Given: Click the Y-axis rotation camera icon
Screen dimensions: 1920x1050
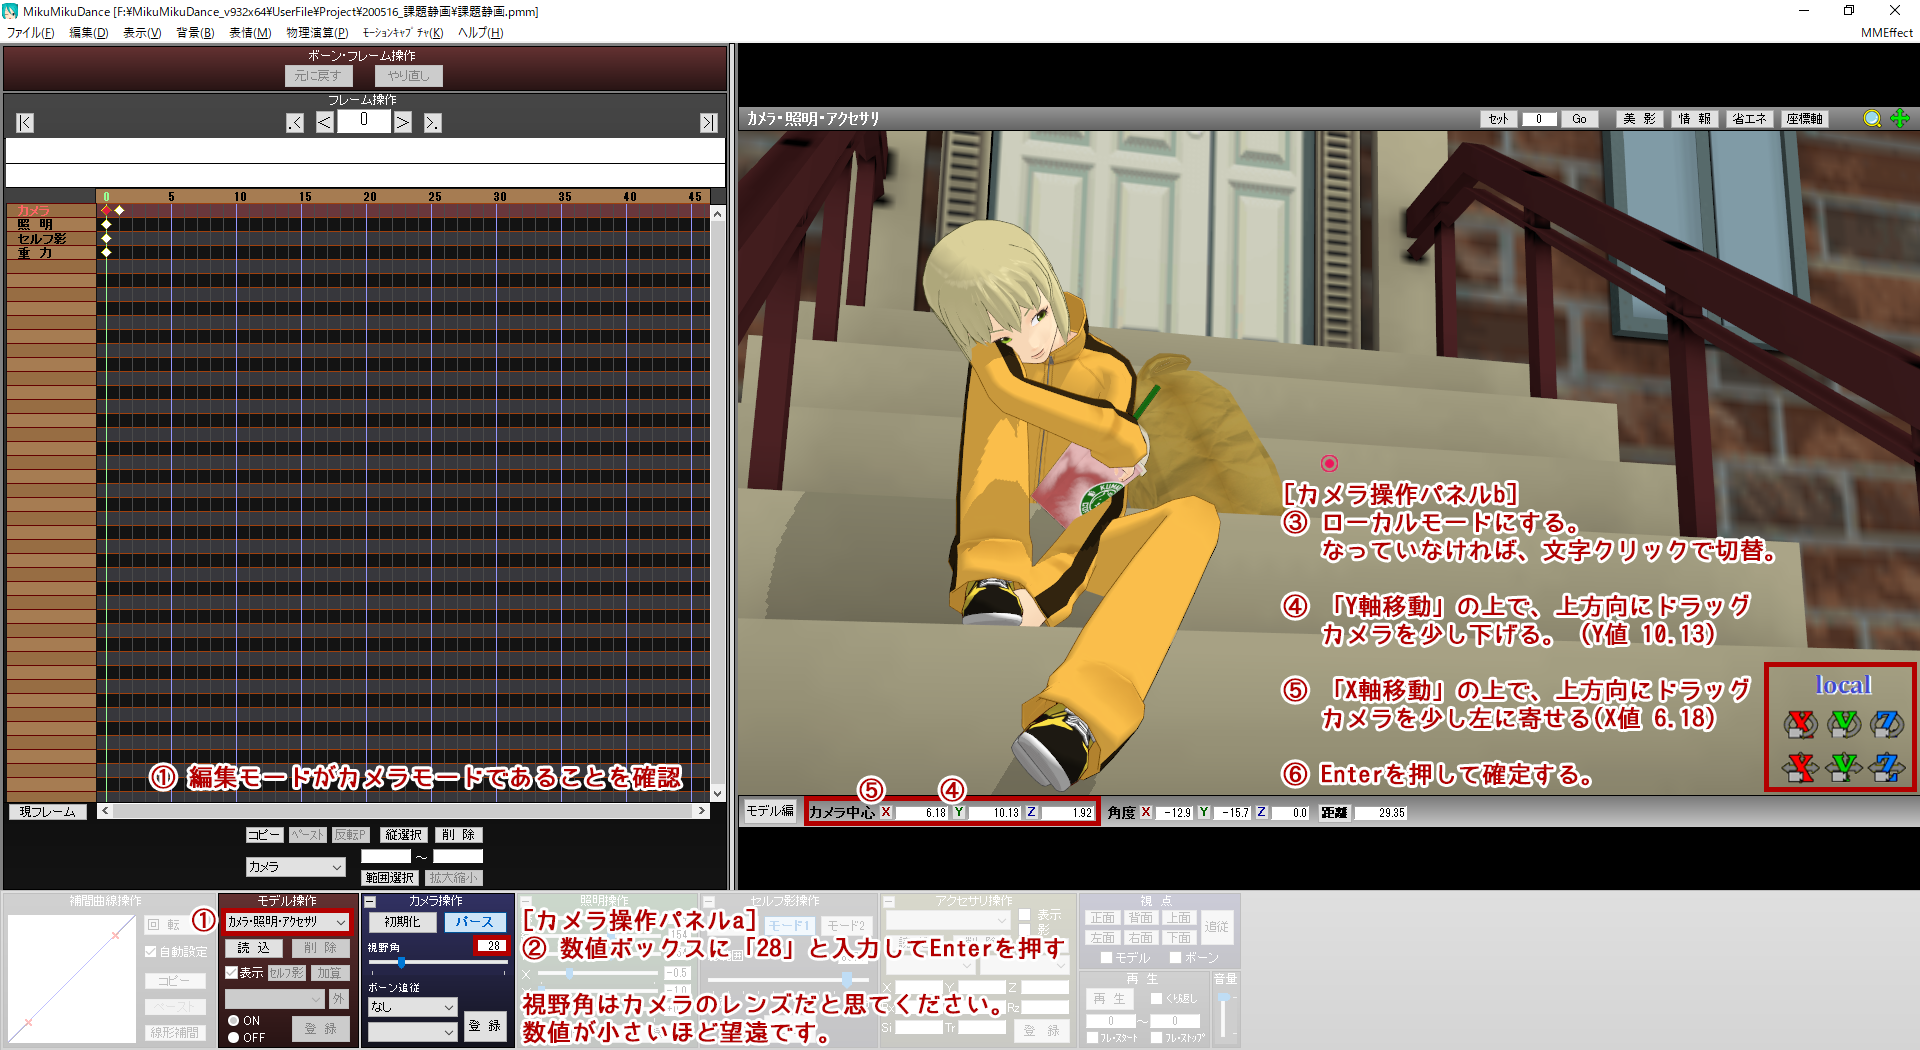Looking at the screenshot, I should [1843, 723].
